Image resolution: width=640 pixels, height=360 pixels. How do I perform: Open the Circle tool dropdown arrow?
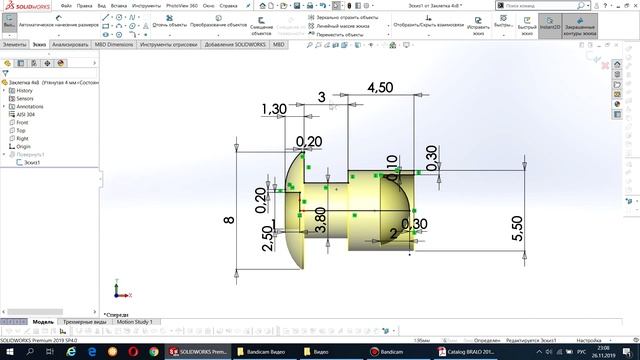click(x=125, y=17)
